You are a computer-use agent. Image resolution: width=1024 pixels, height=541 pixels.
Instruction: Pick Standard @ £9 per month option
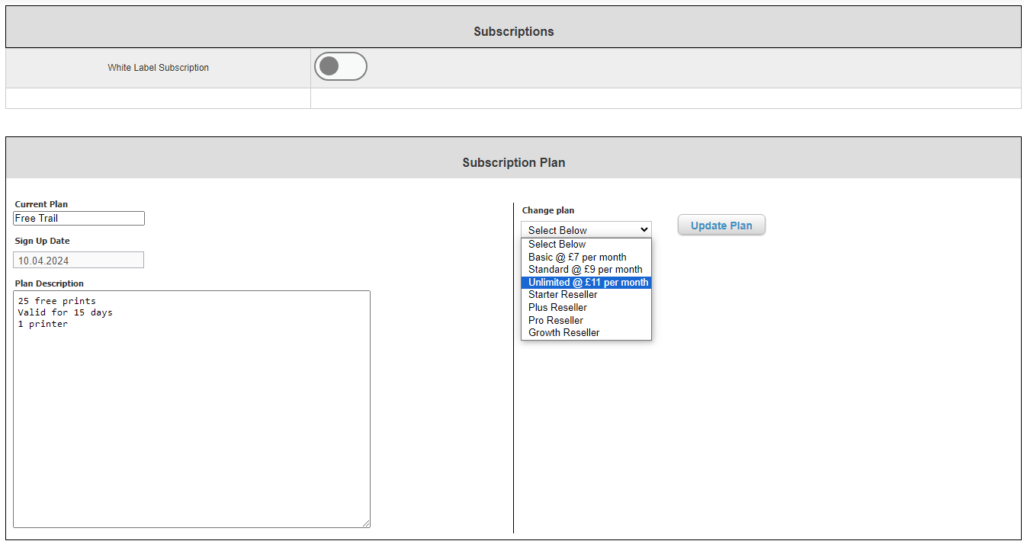click(585, 270)
